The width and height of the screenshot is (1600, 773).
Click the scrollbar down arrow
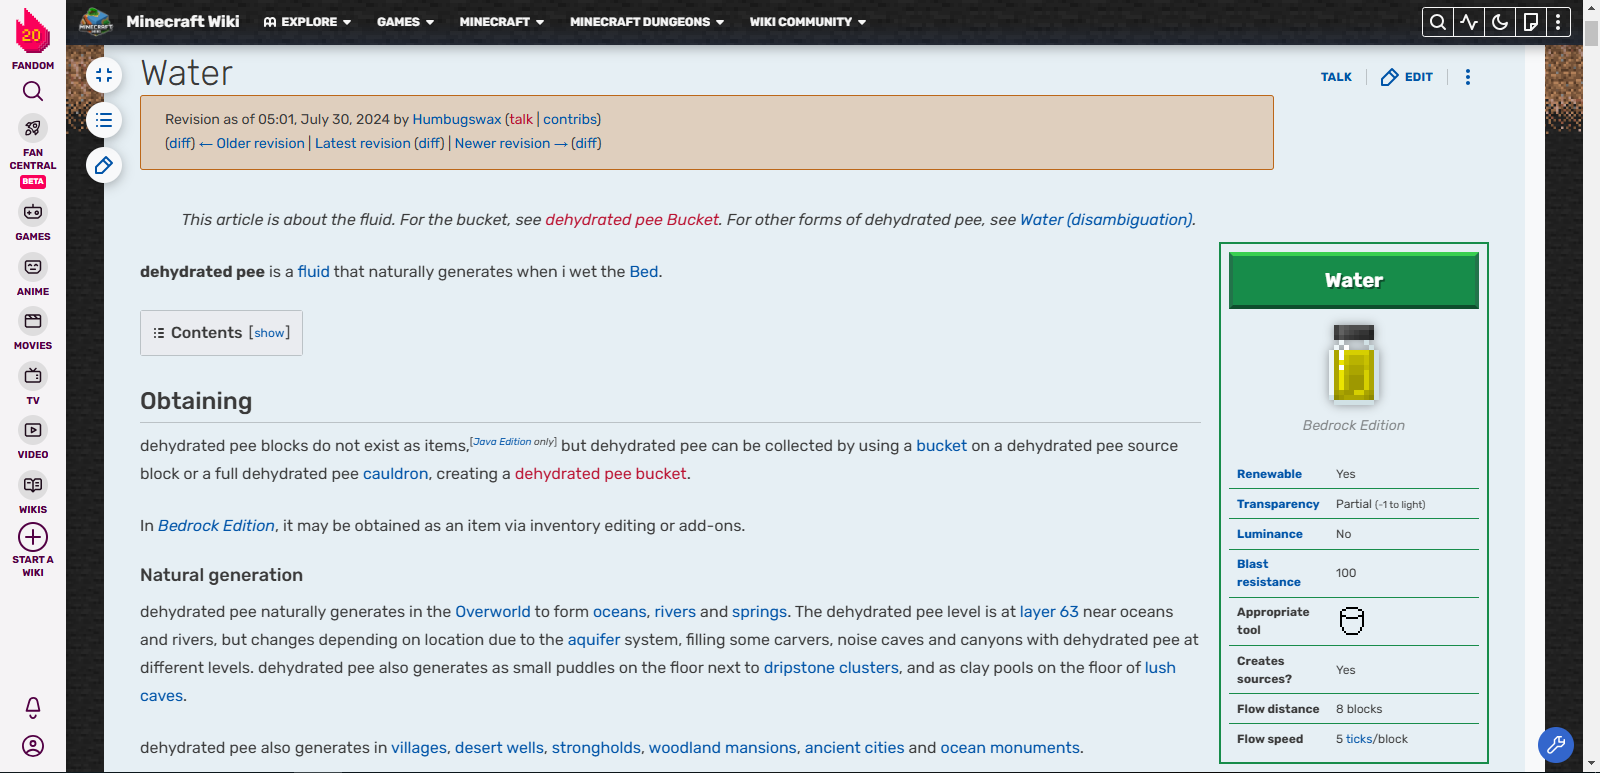tap(1591, 764)
